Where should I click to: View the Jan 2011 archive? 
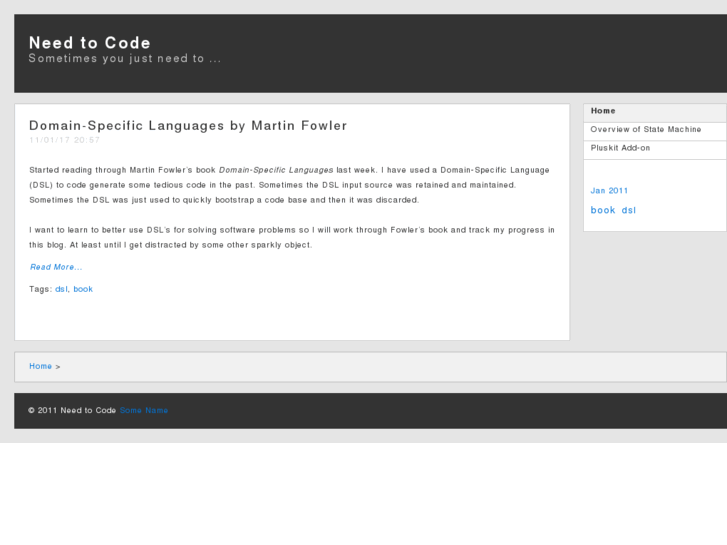(x=609, y=191)
